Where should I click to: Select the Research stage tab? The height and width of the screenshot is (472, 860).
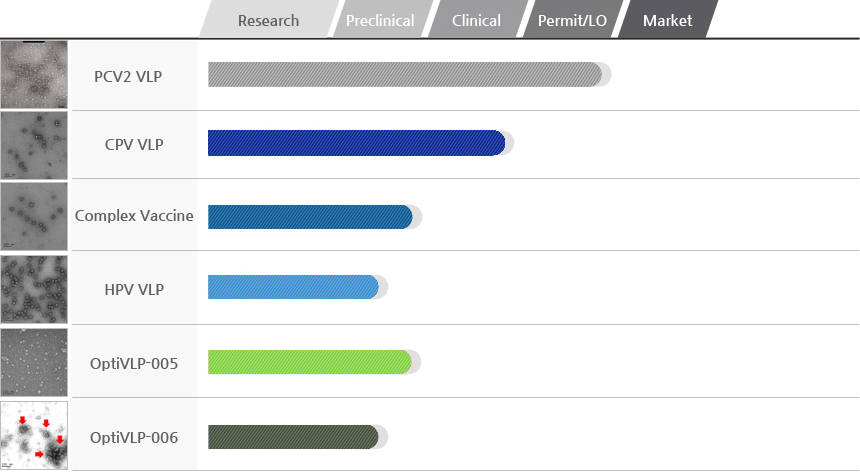[269, 19]
